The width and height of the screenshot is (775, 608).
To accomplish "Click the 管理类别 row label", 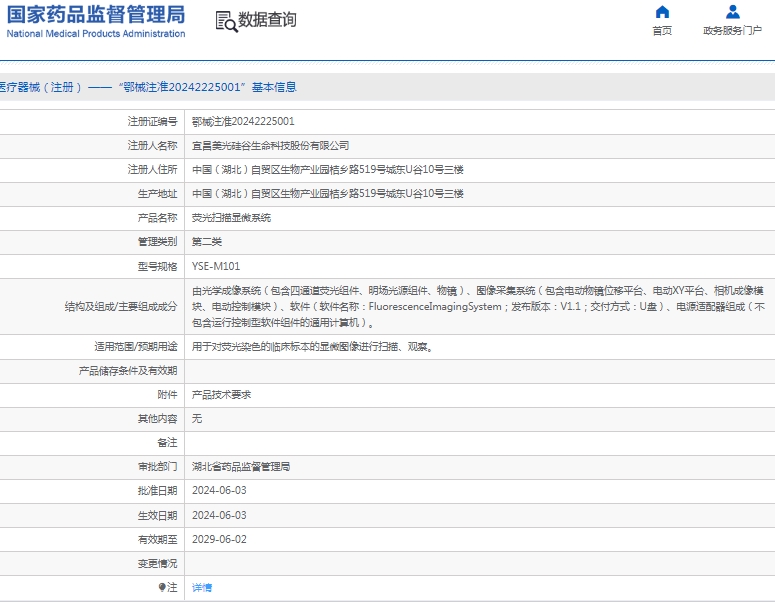I will [157, 242].
